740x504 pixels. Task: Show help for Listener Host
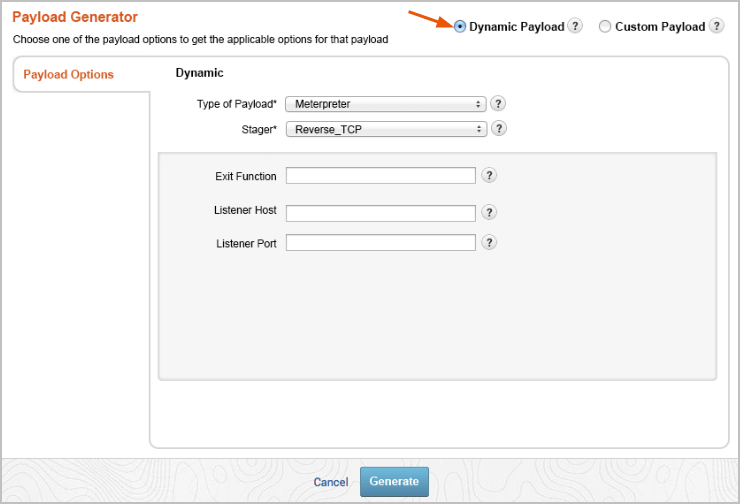pyautogui.click(x=489, y=212)
